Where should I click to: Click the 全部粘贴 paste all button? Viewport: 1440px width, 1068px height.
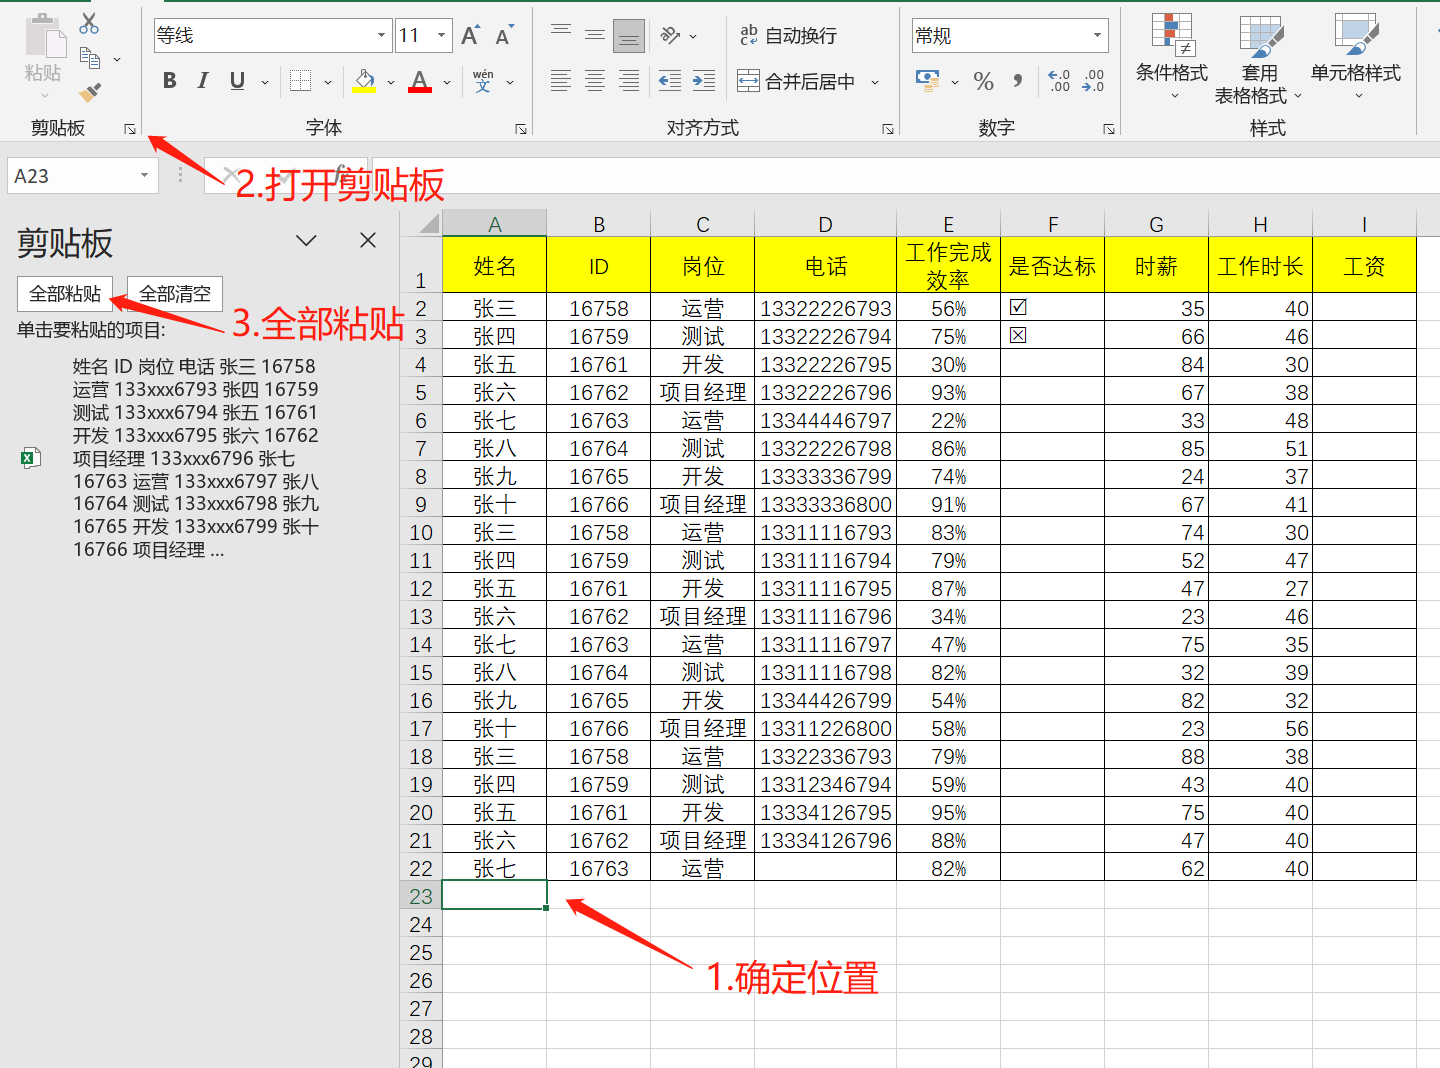point(65,294)
